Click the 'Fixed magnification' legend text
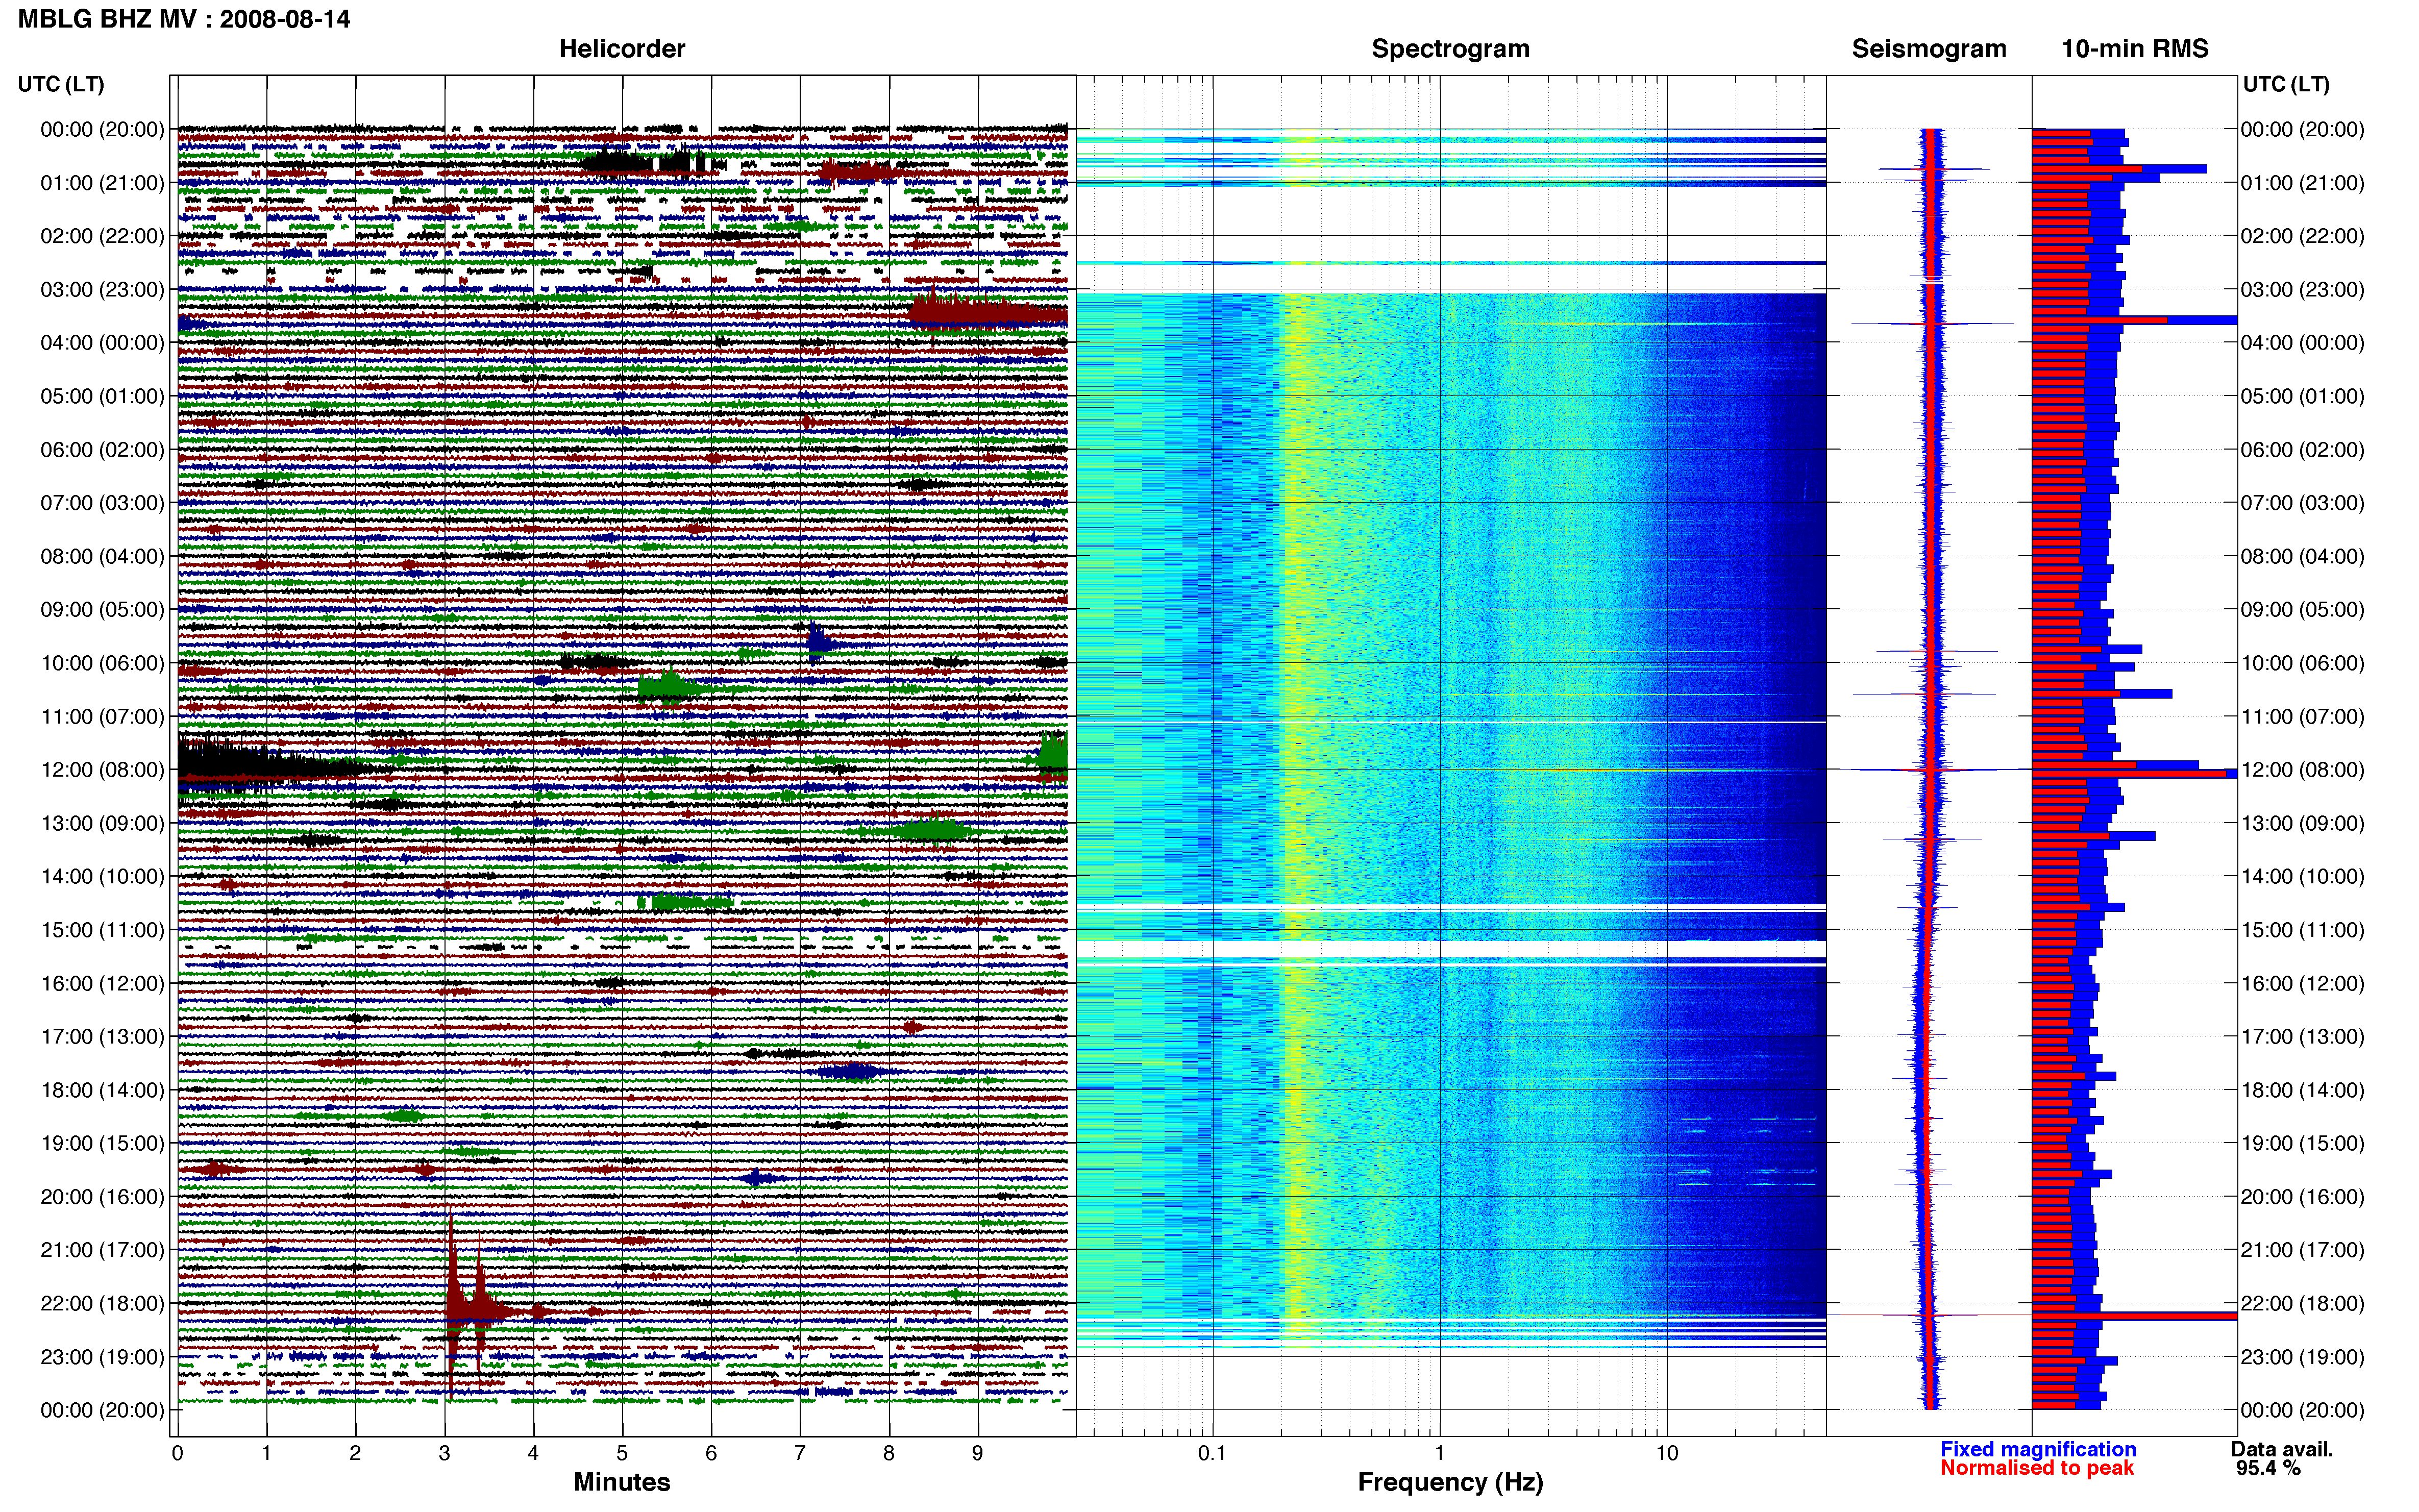 click(2038, 1449)
